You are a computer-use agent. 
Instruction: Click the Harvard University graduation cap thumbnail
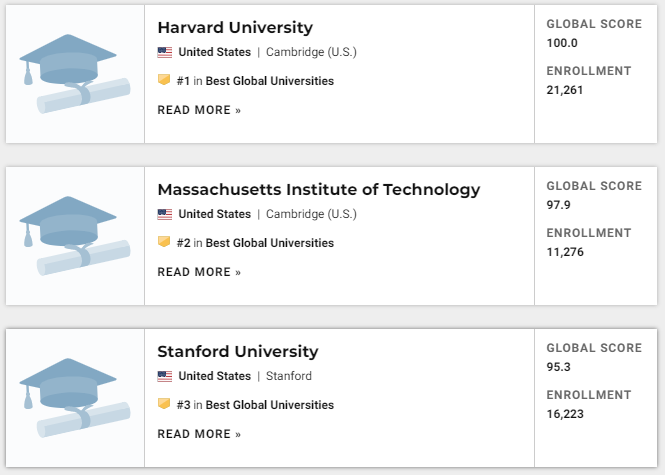(x=75, y=74)
